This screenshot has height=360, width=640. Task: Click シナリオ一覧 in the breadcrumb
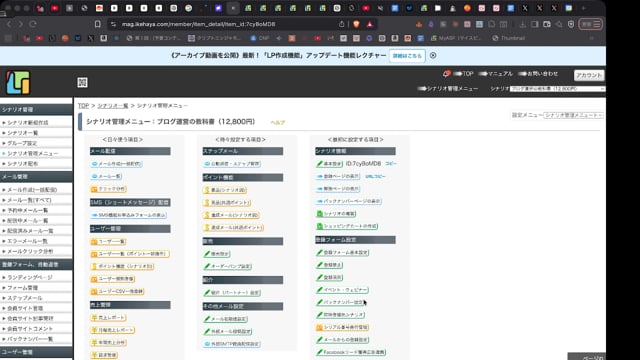tap(113, 106)
